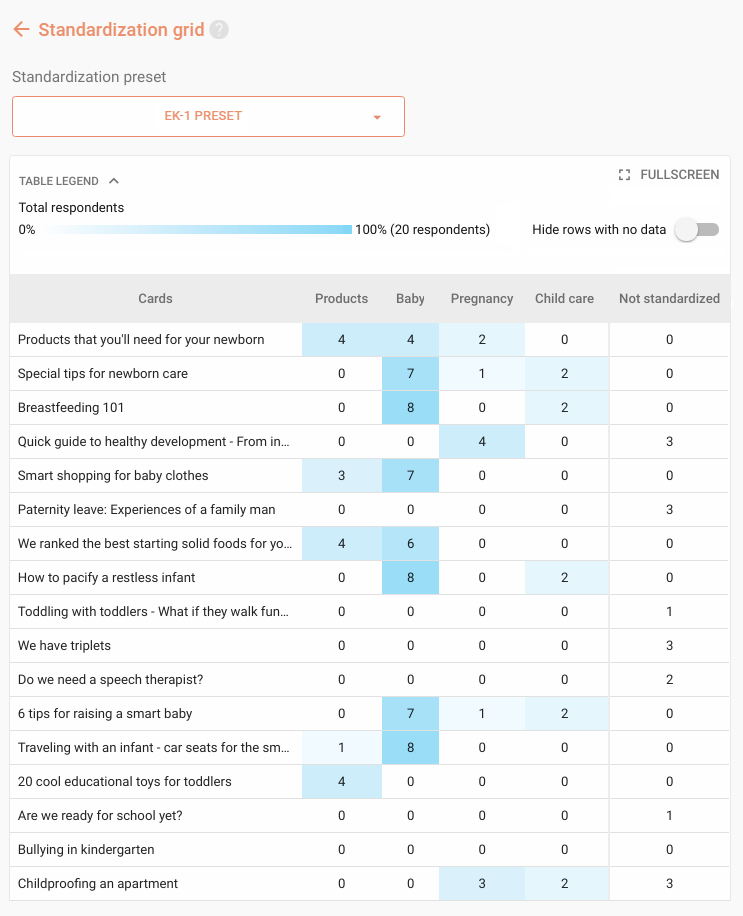Click the Pregnancy column header
The image size is (743, 916).
[x=482, y=299]
